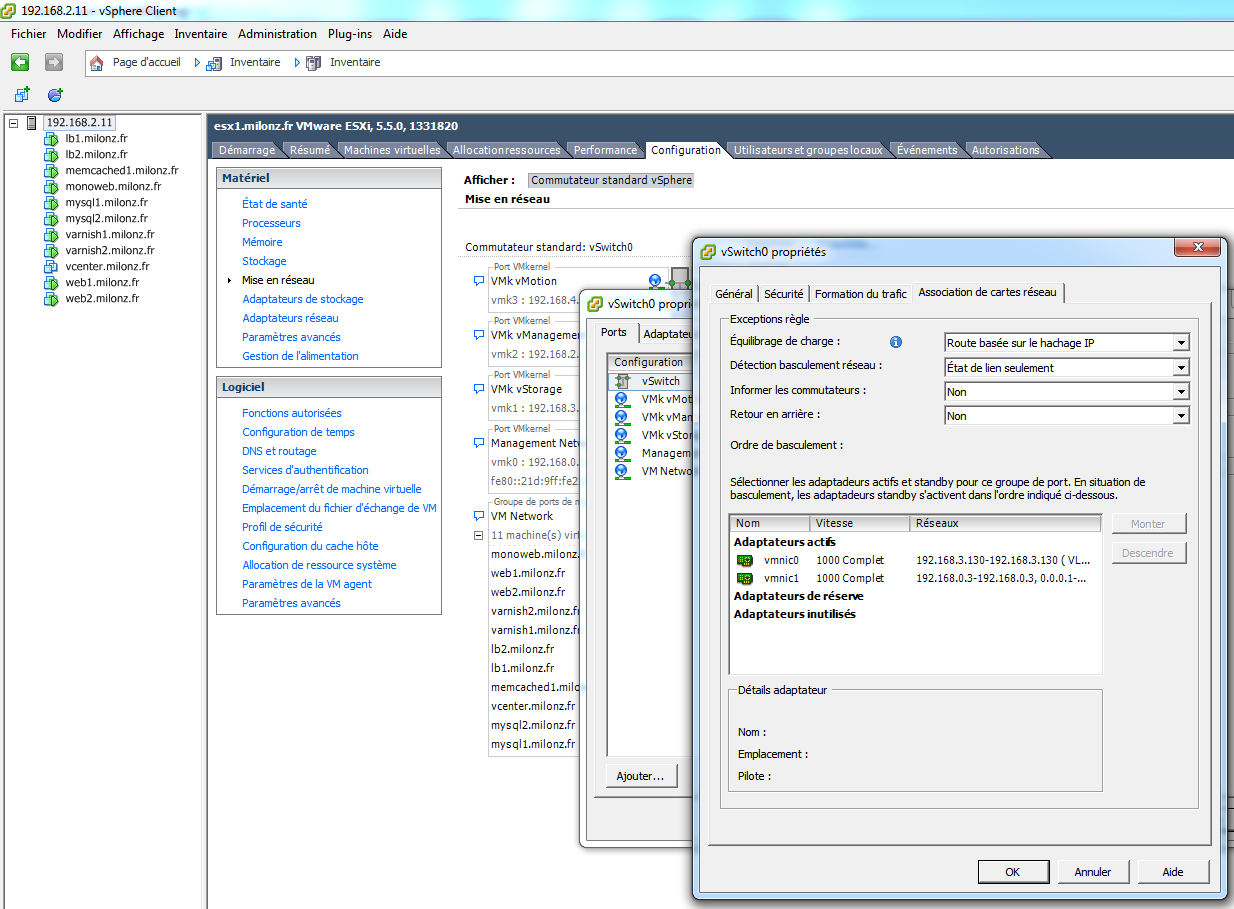Click the vSwitch0 propriétés title bar icon

point(708,252)
